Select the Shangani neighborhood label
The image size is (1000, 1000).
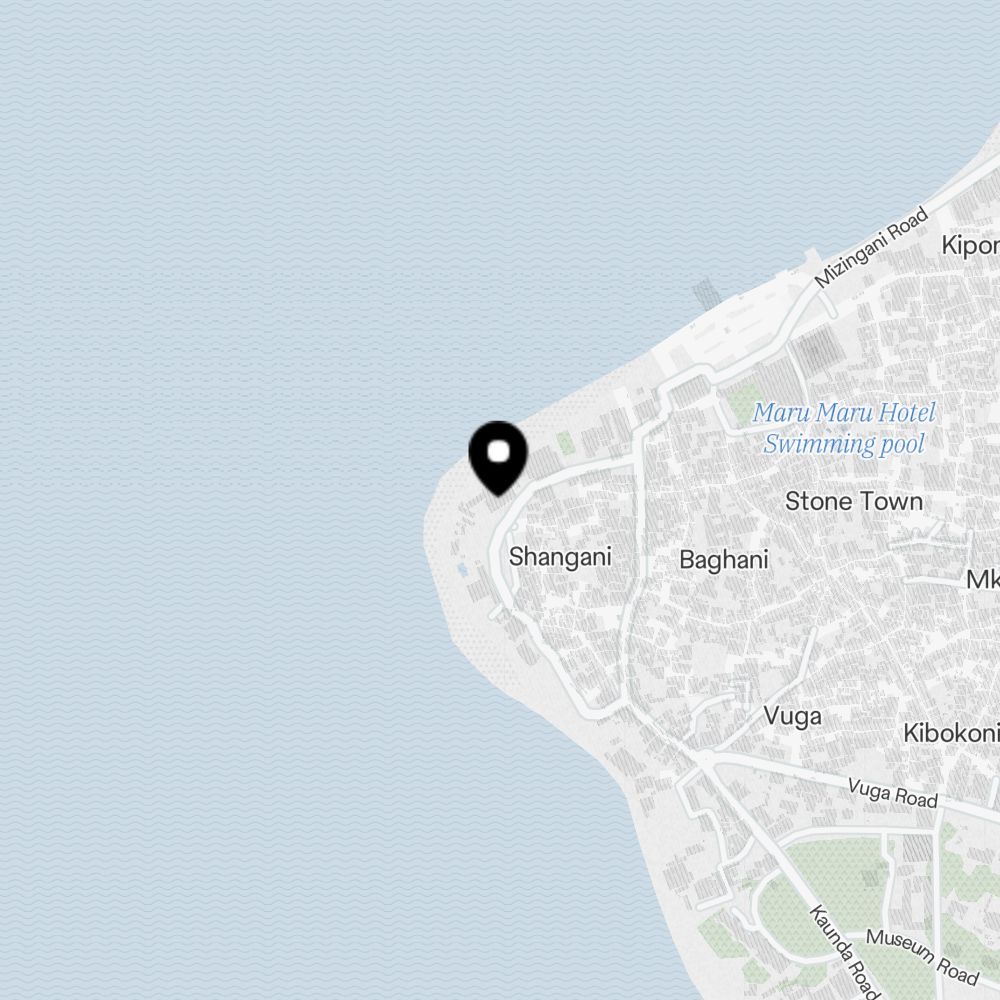tap(560, 557)
